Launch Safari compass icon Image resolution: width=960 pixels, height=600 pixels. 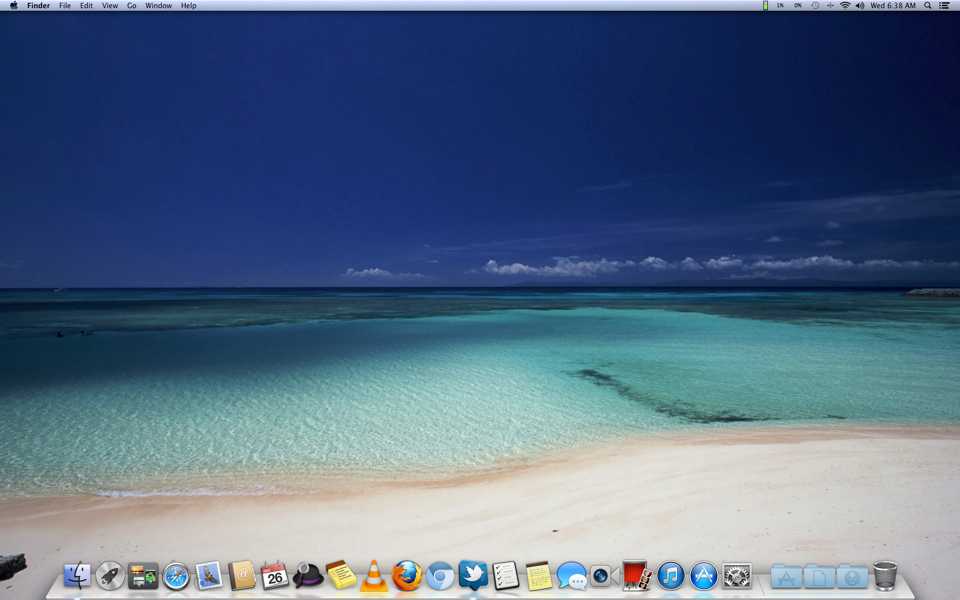(176, 576)
